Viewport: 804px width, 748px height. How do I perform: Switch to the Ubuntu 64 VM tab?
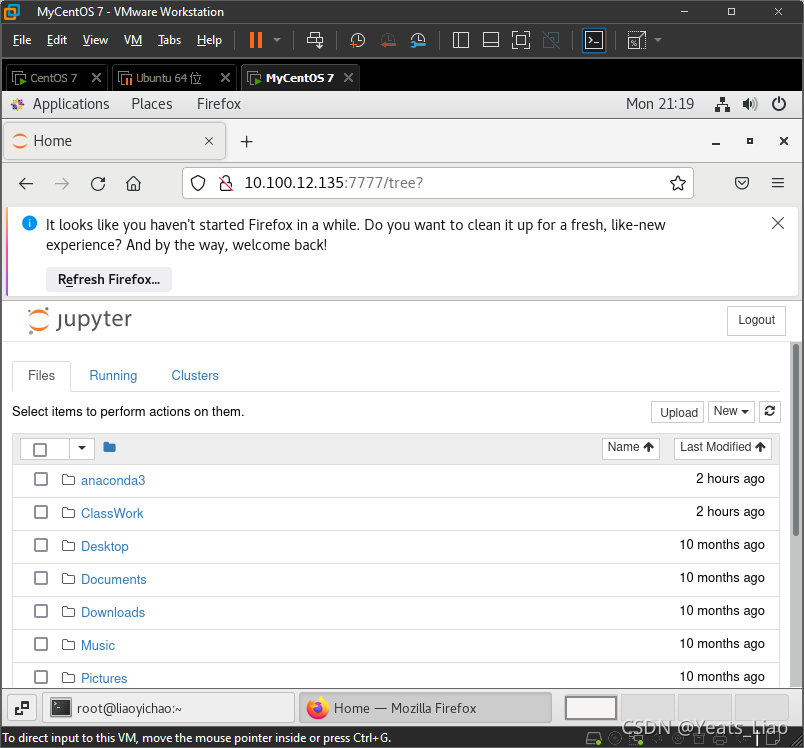tap(168, 78)
